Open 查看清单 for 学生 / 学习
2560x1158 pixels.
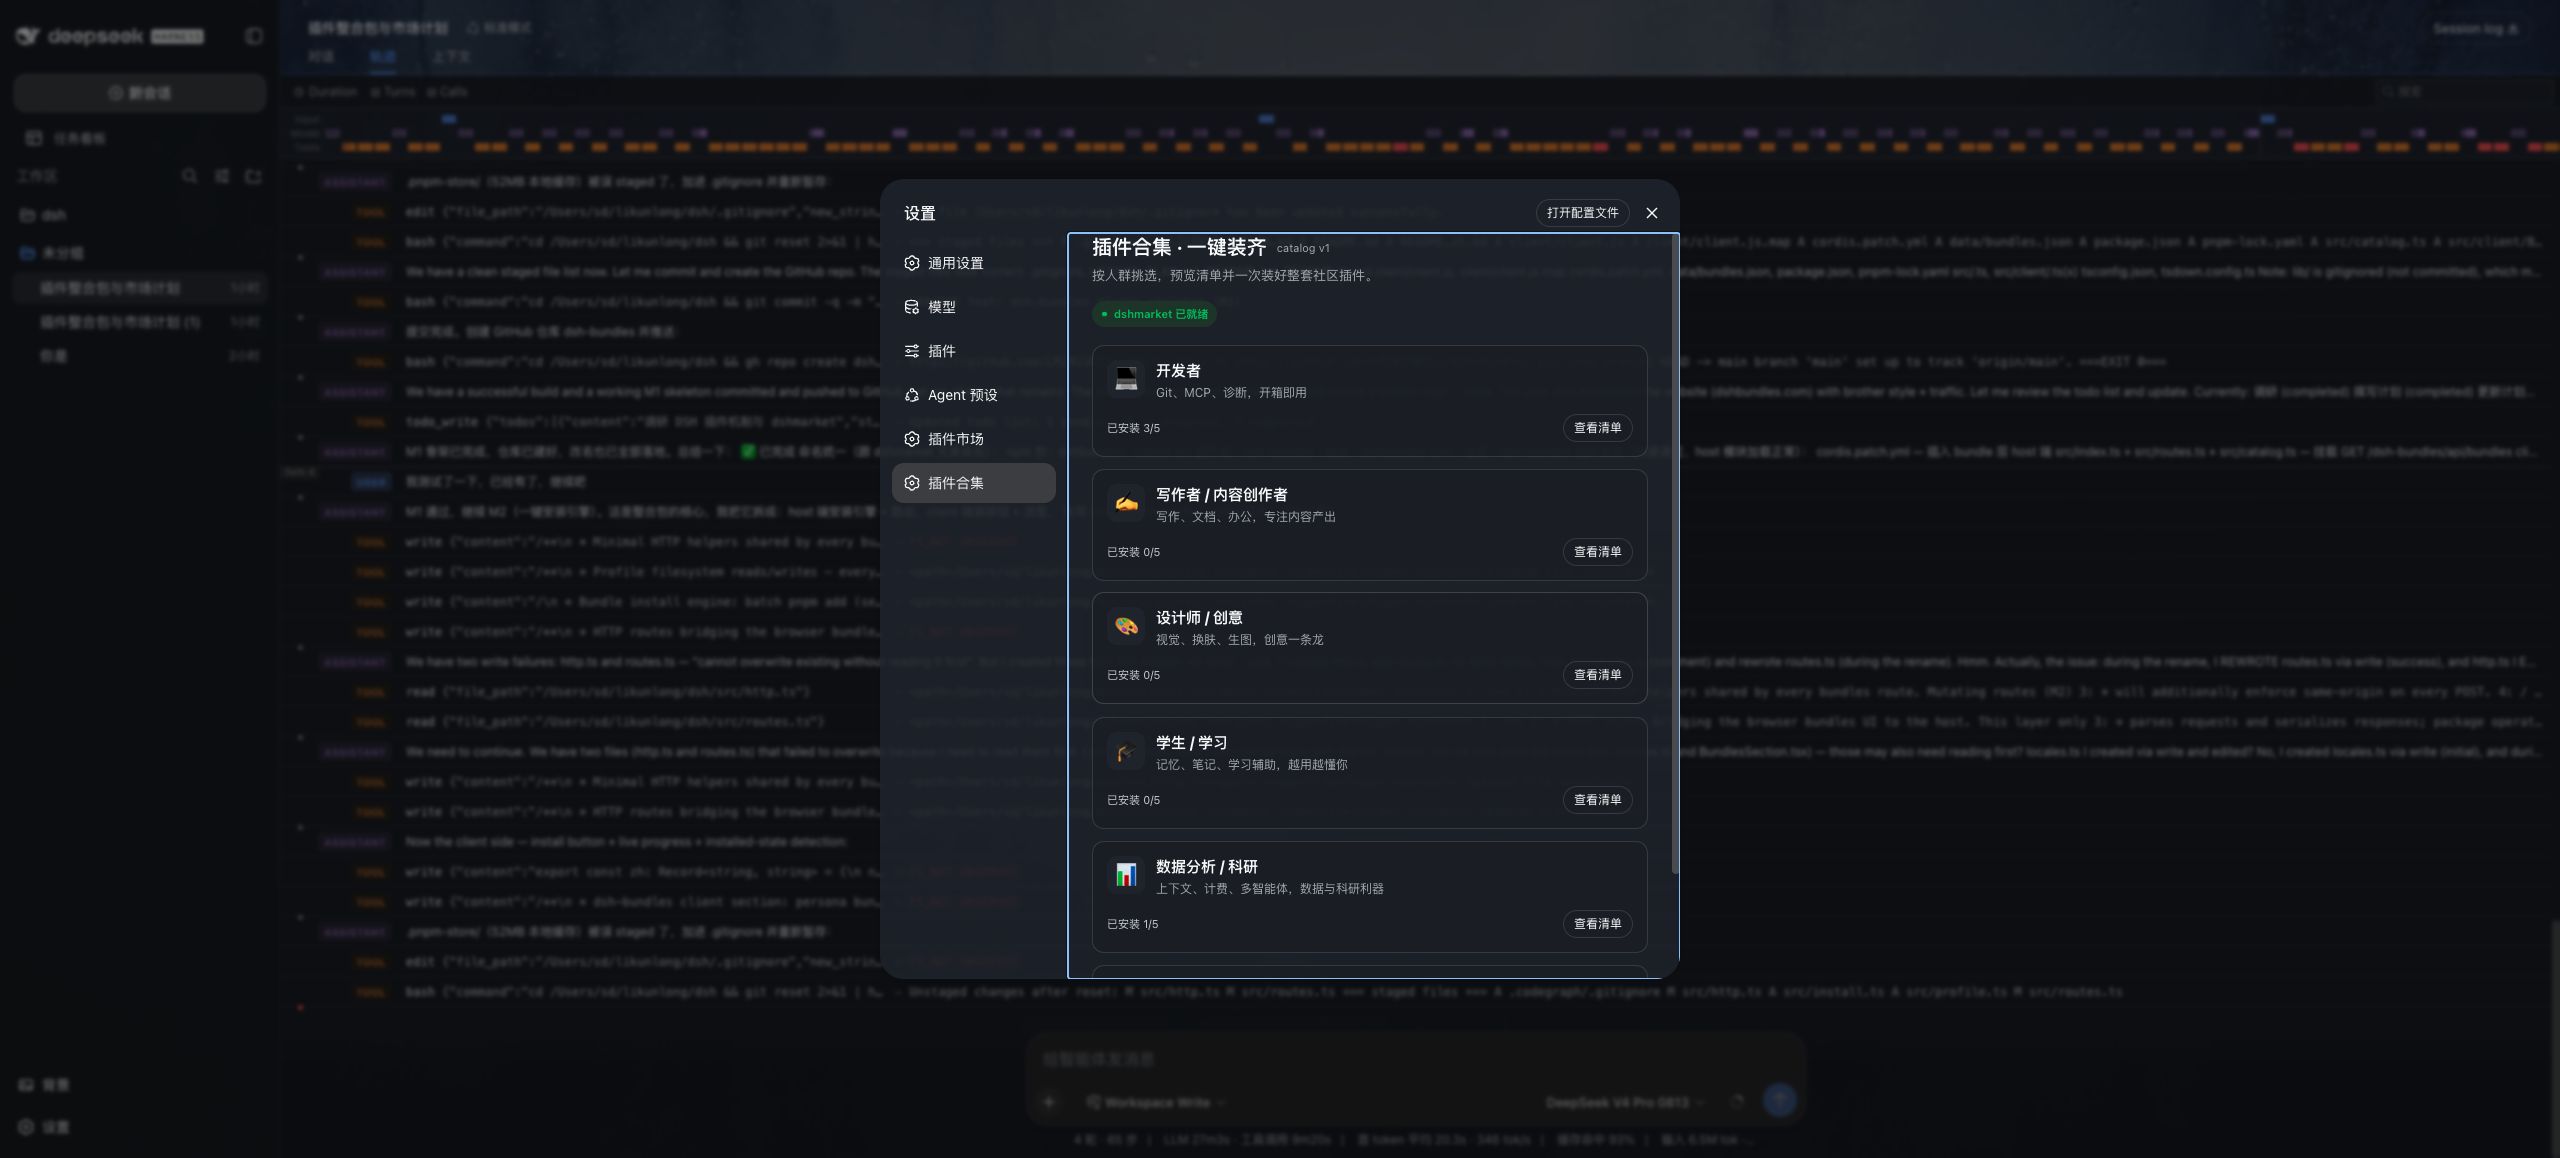click(x=1597, y=800)
